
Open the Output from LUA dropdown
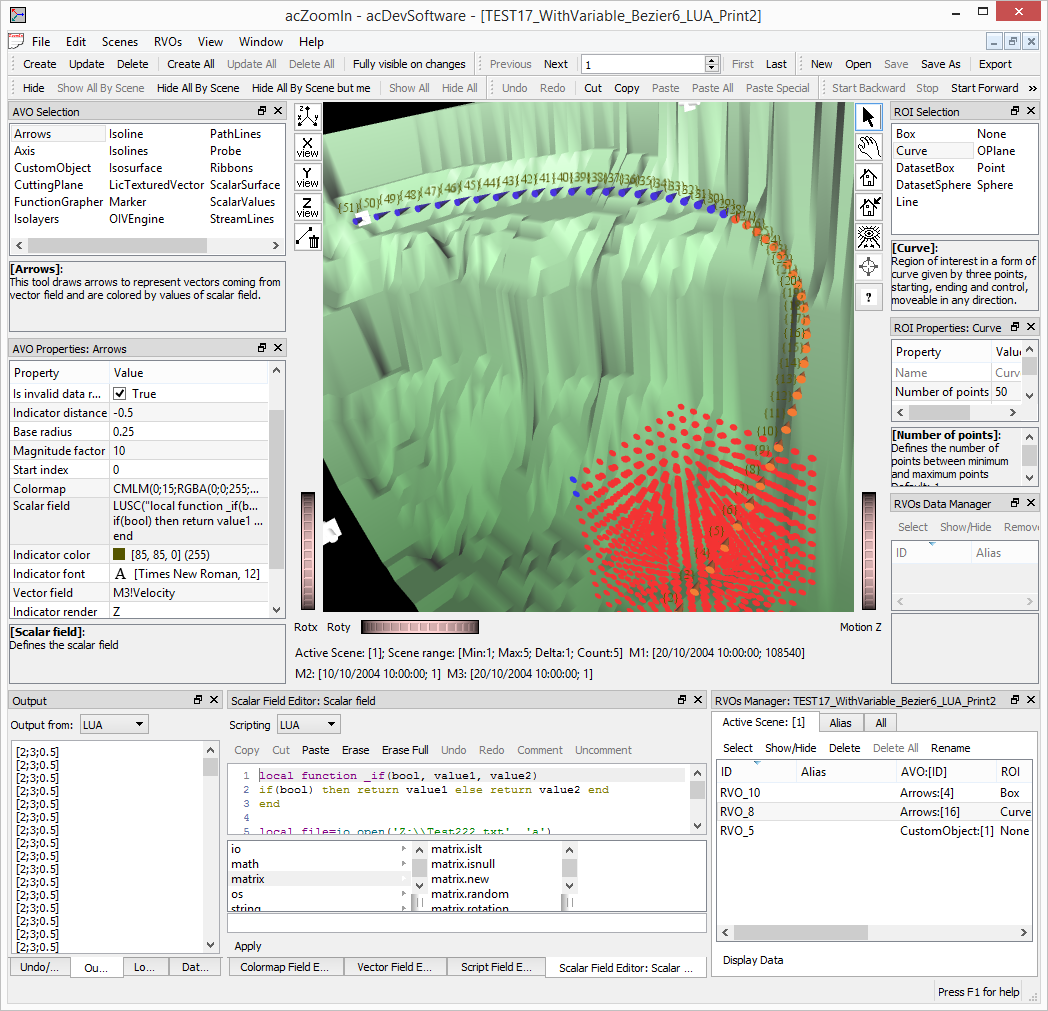pyautogui.click(x=113, y=724)
